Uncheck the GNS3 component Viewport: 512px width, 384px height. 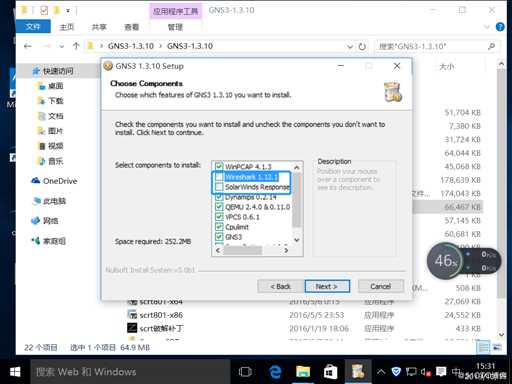click(x=219, y=237)
